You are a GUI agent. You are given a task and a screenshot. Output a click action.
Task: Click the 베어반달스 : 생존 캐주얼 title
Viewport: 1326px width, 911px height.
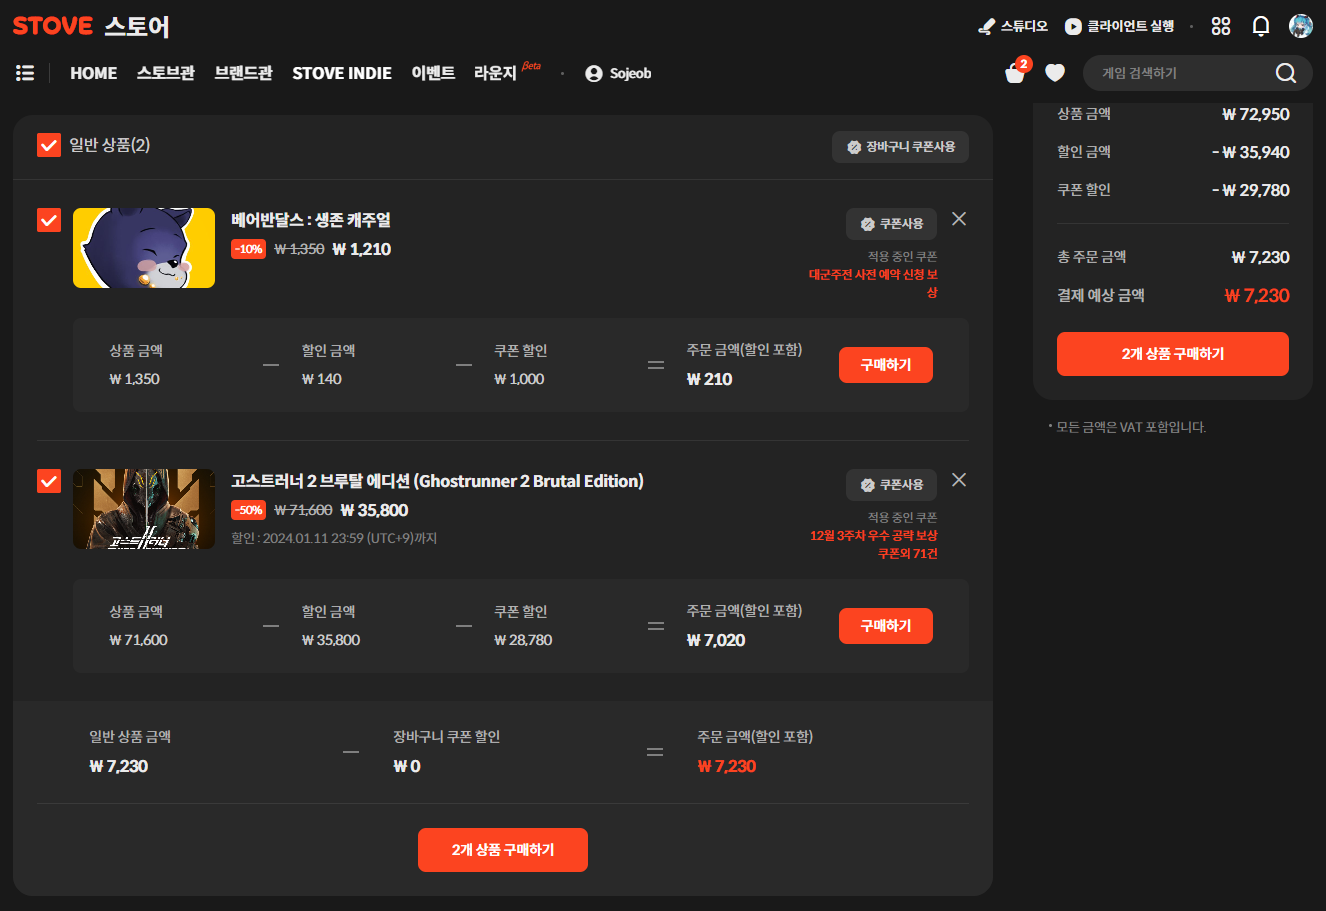click(x=311, y=220)
